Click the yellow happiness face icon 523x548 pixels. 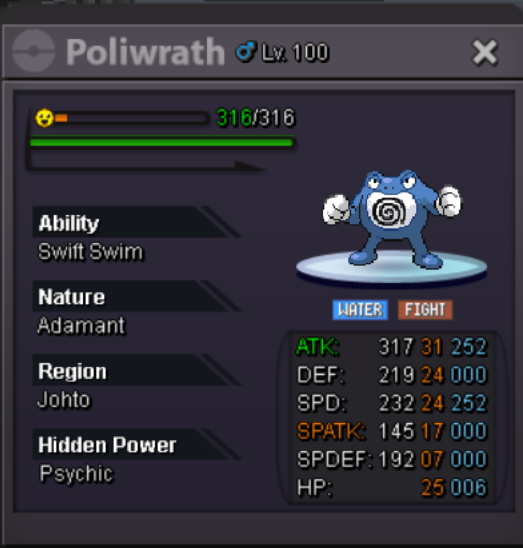(44, 118)
